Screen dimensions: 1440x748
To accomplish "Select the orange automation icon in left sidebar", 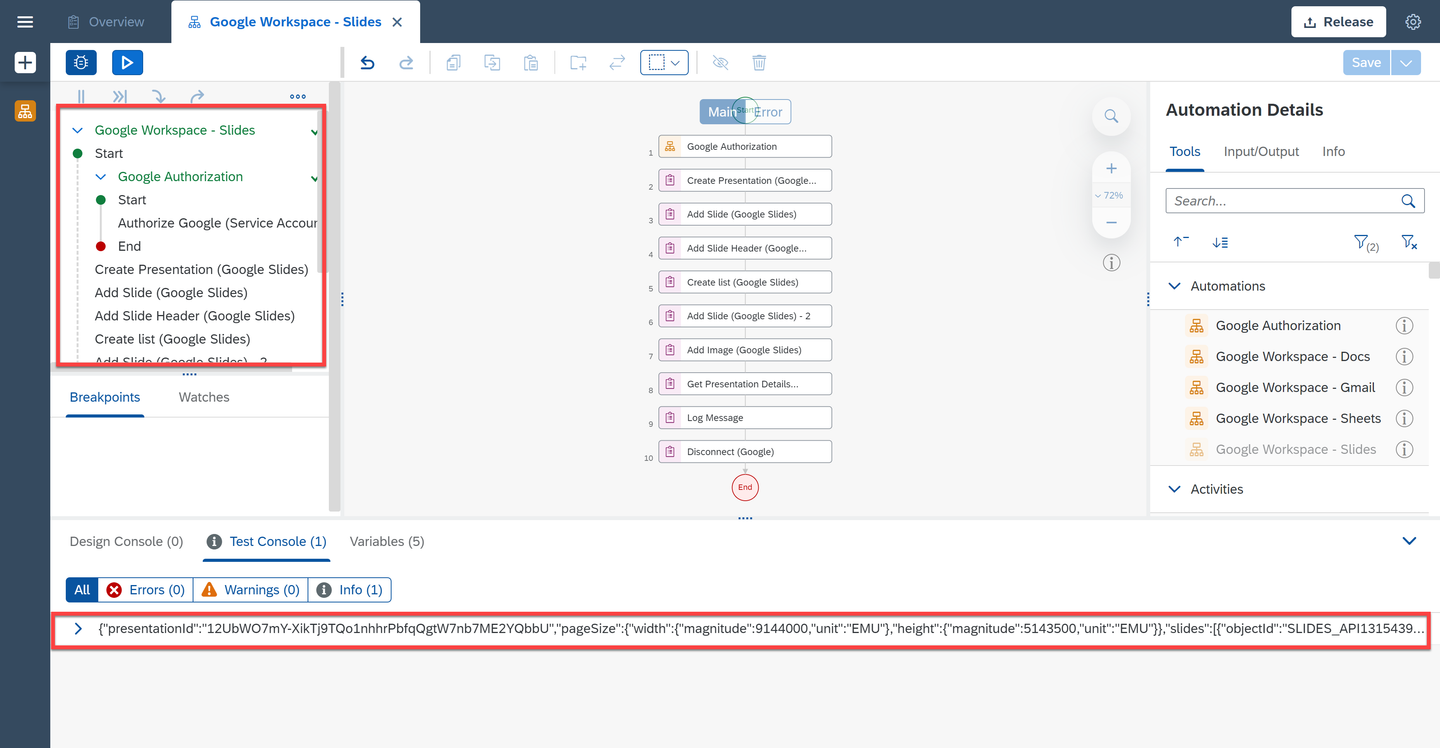I will [x=25, y=110].
